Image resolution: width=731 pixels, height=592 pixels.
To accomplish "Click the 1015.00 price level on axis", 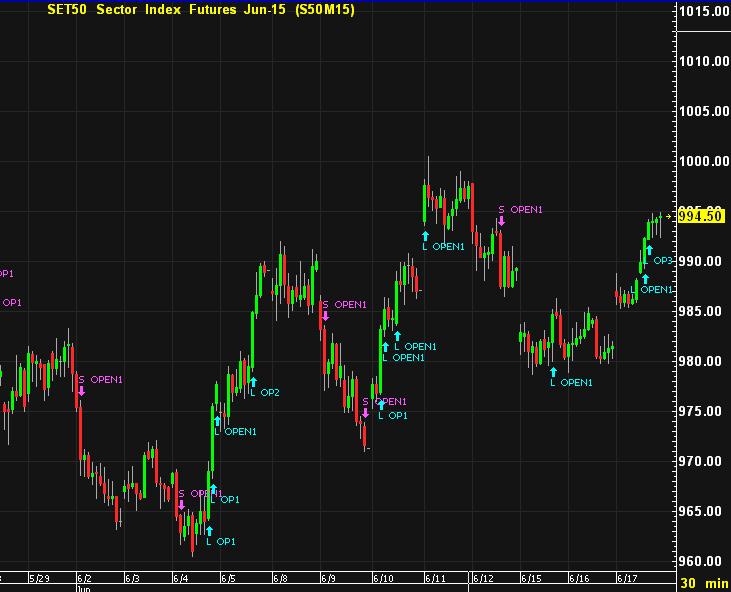I will [x=703, y=11].
